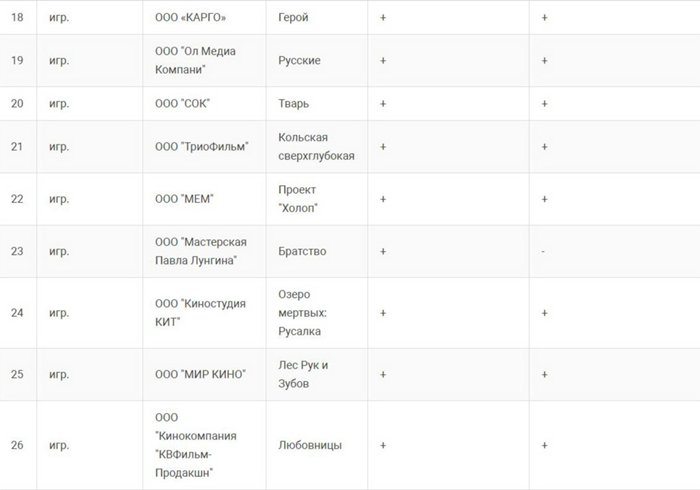The width and height of the screenshot is (700, 490).
Task: Click the title Проект "Холоп"
Action: pyautogui.click(x=298, y=199)
